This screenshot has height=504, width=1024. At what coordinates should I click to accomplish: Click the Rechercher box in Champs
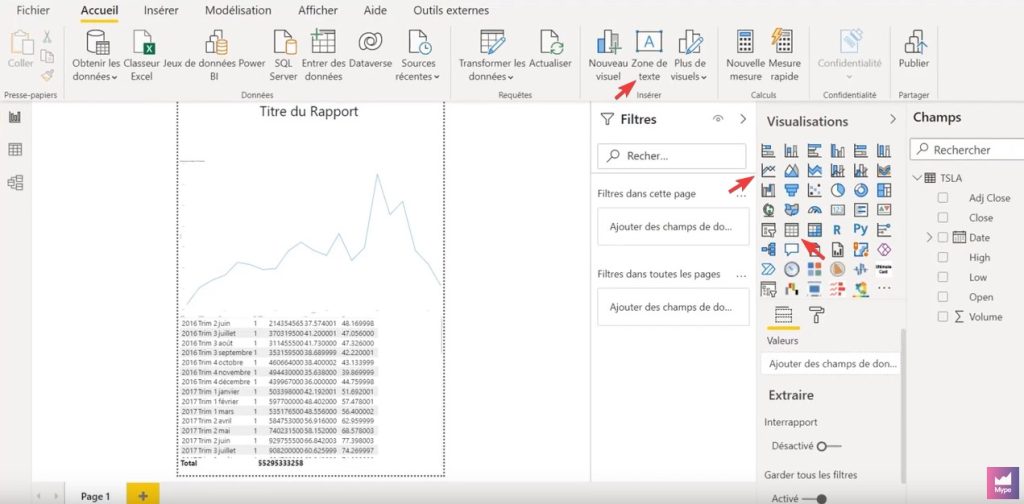968,150
